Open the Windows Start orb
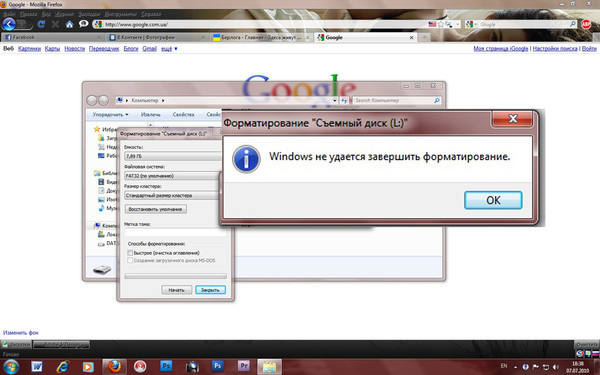 tap(11, 367)
